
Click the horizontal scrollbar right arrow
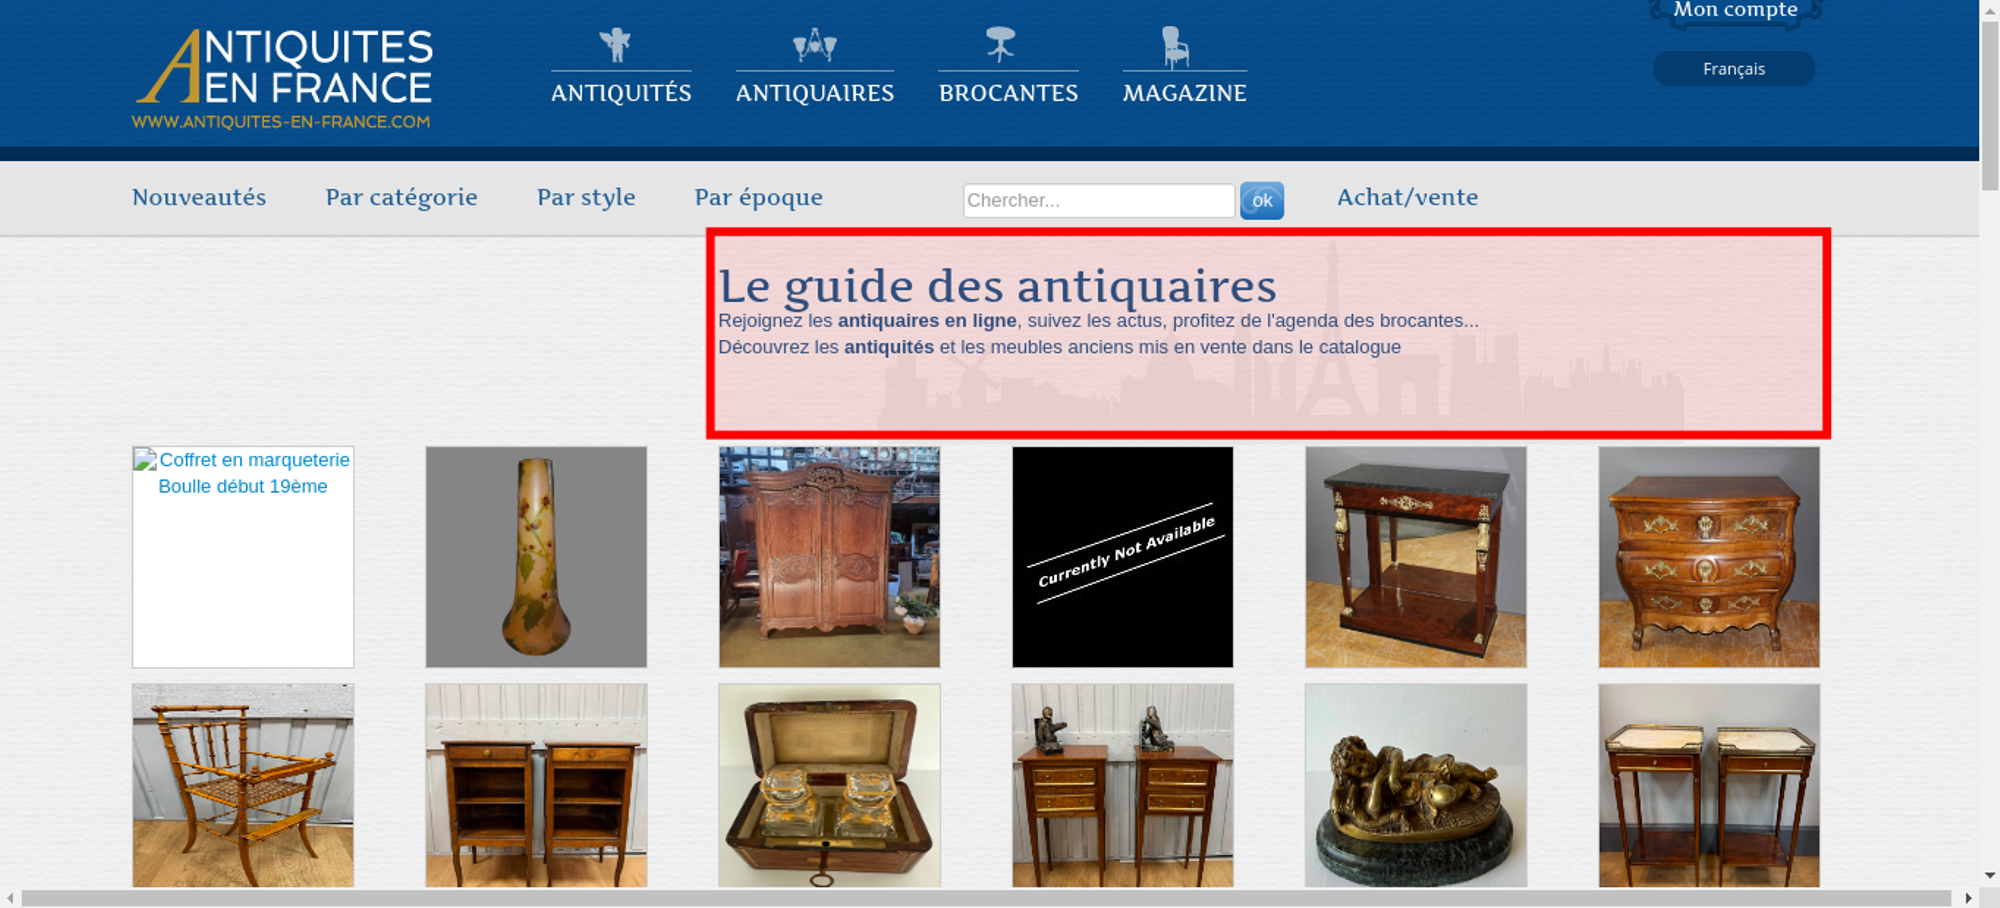pos(1968,898)
